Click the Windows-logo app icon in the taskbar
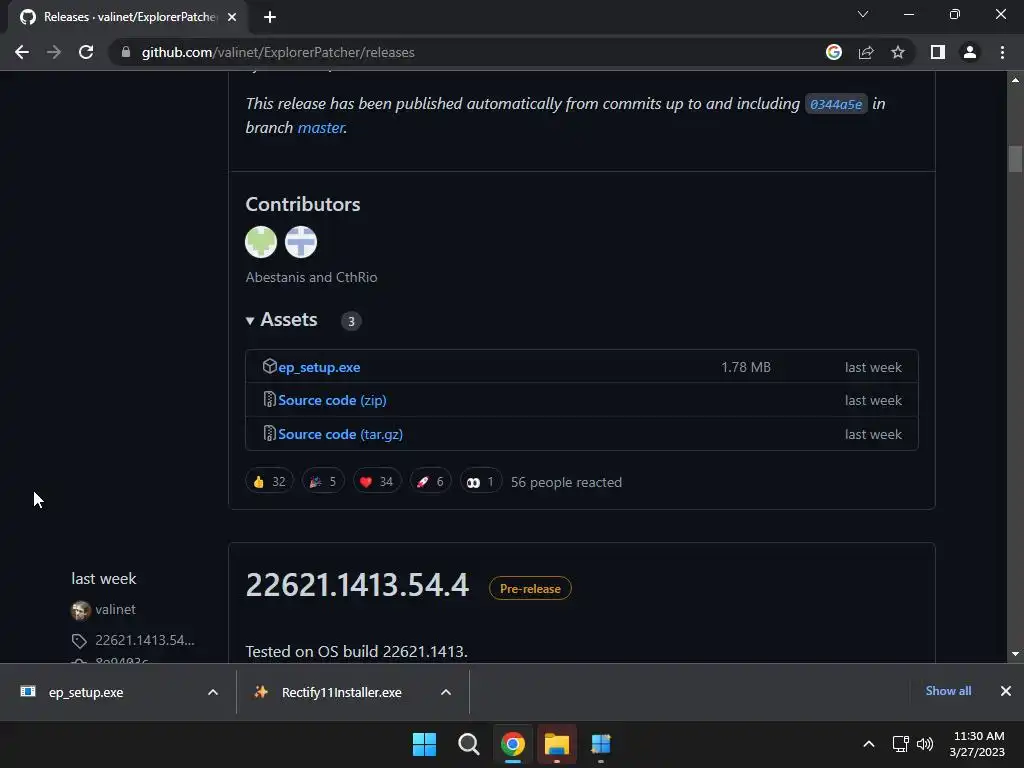The width and height of the screenshot is (1024, 768). click(x=601, y=744)
